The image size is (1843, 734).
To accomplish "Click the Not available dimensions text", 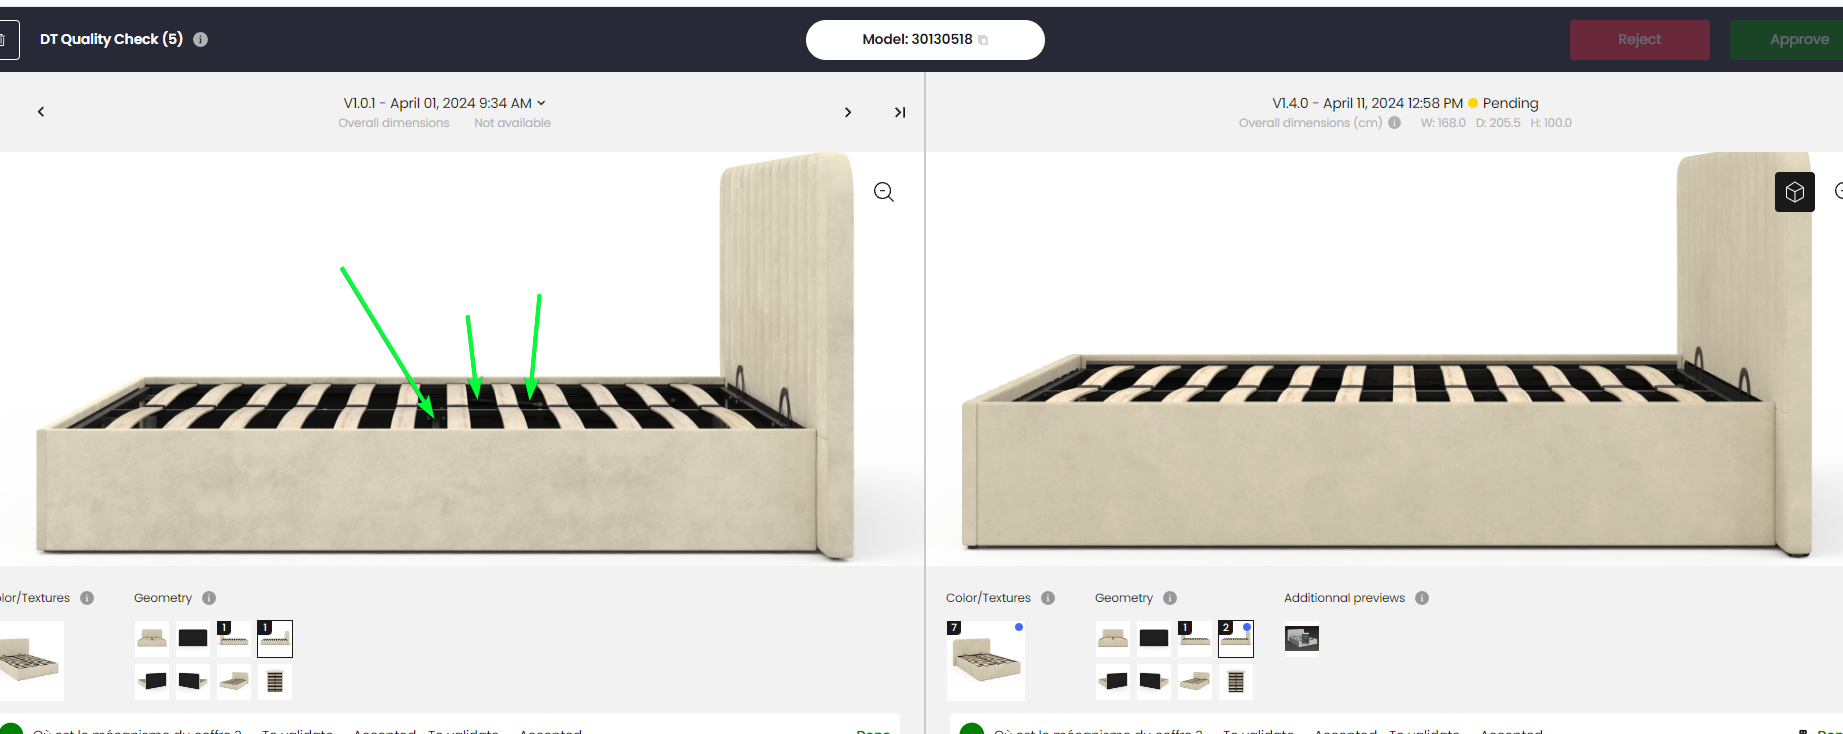I will tap(512, 123).
